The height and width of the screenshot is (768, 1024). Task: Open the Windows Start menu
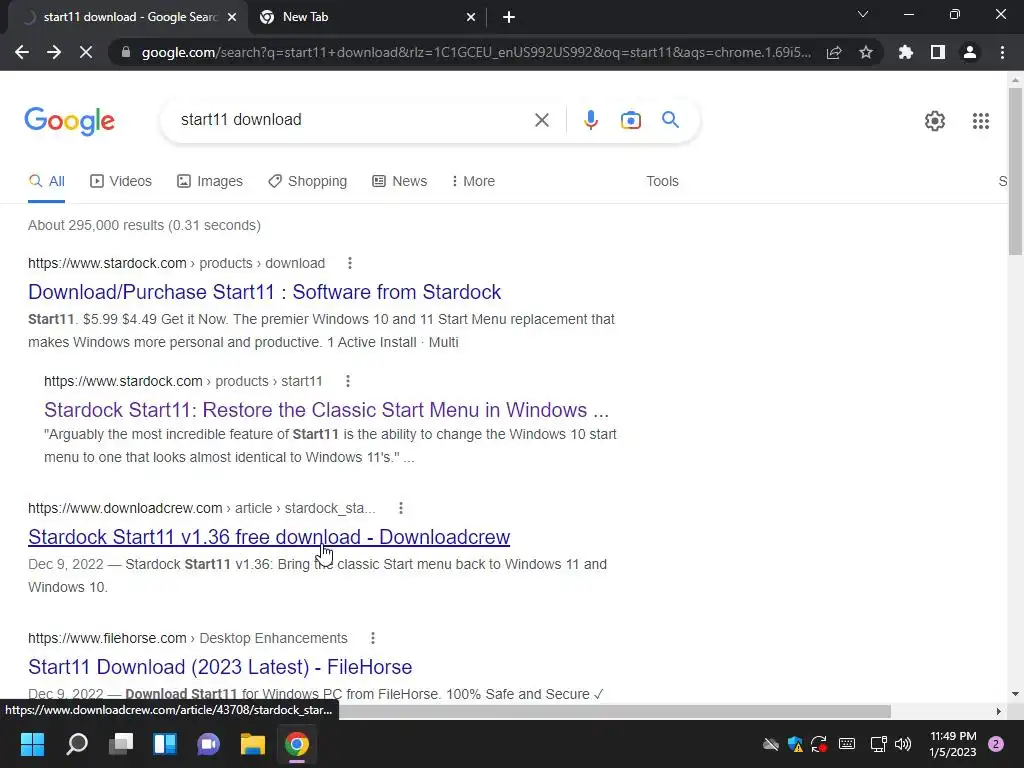point(32,744)
